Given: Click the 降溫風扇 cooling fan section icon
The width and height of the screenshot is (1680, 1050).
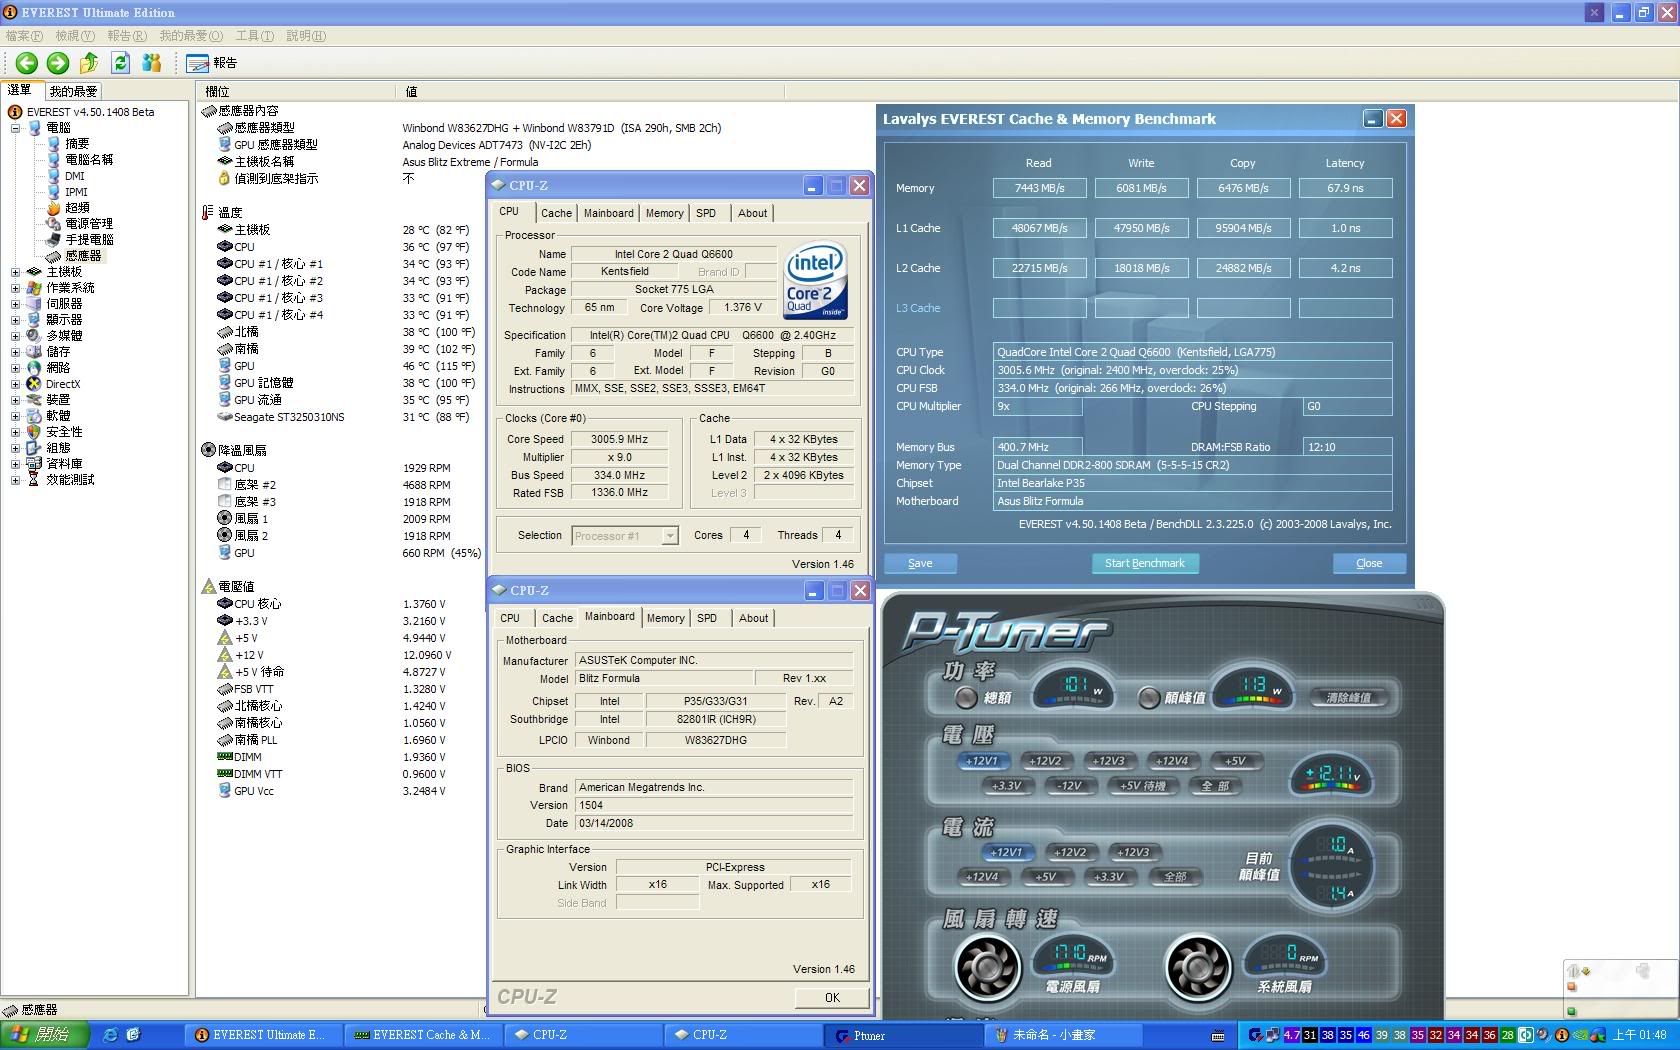Looking at the screenshot, I should click(x=208, y=451).
